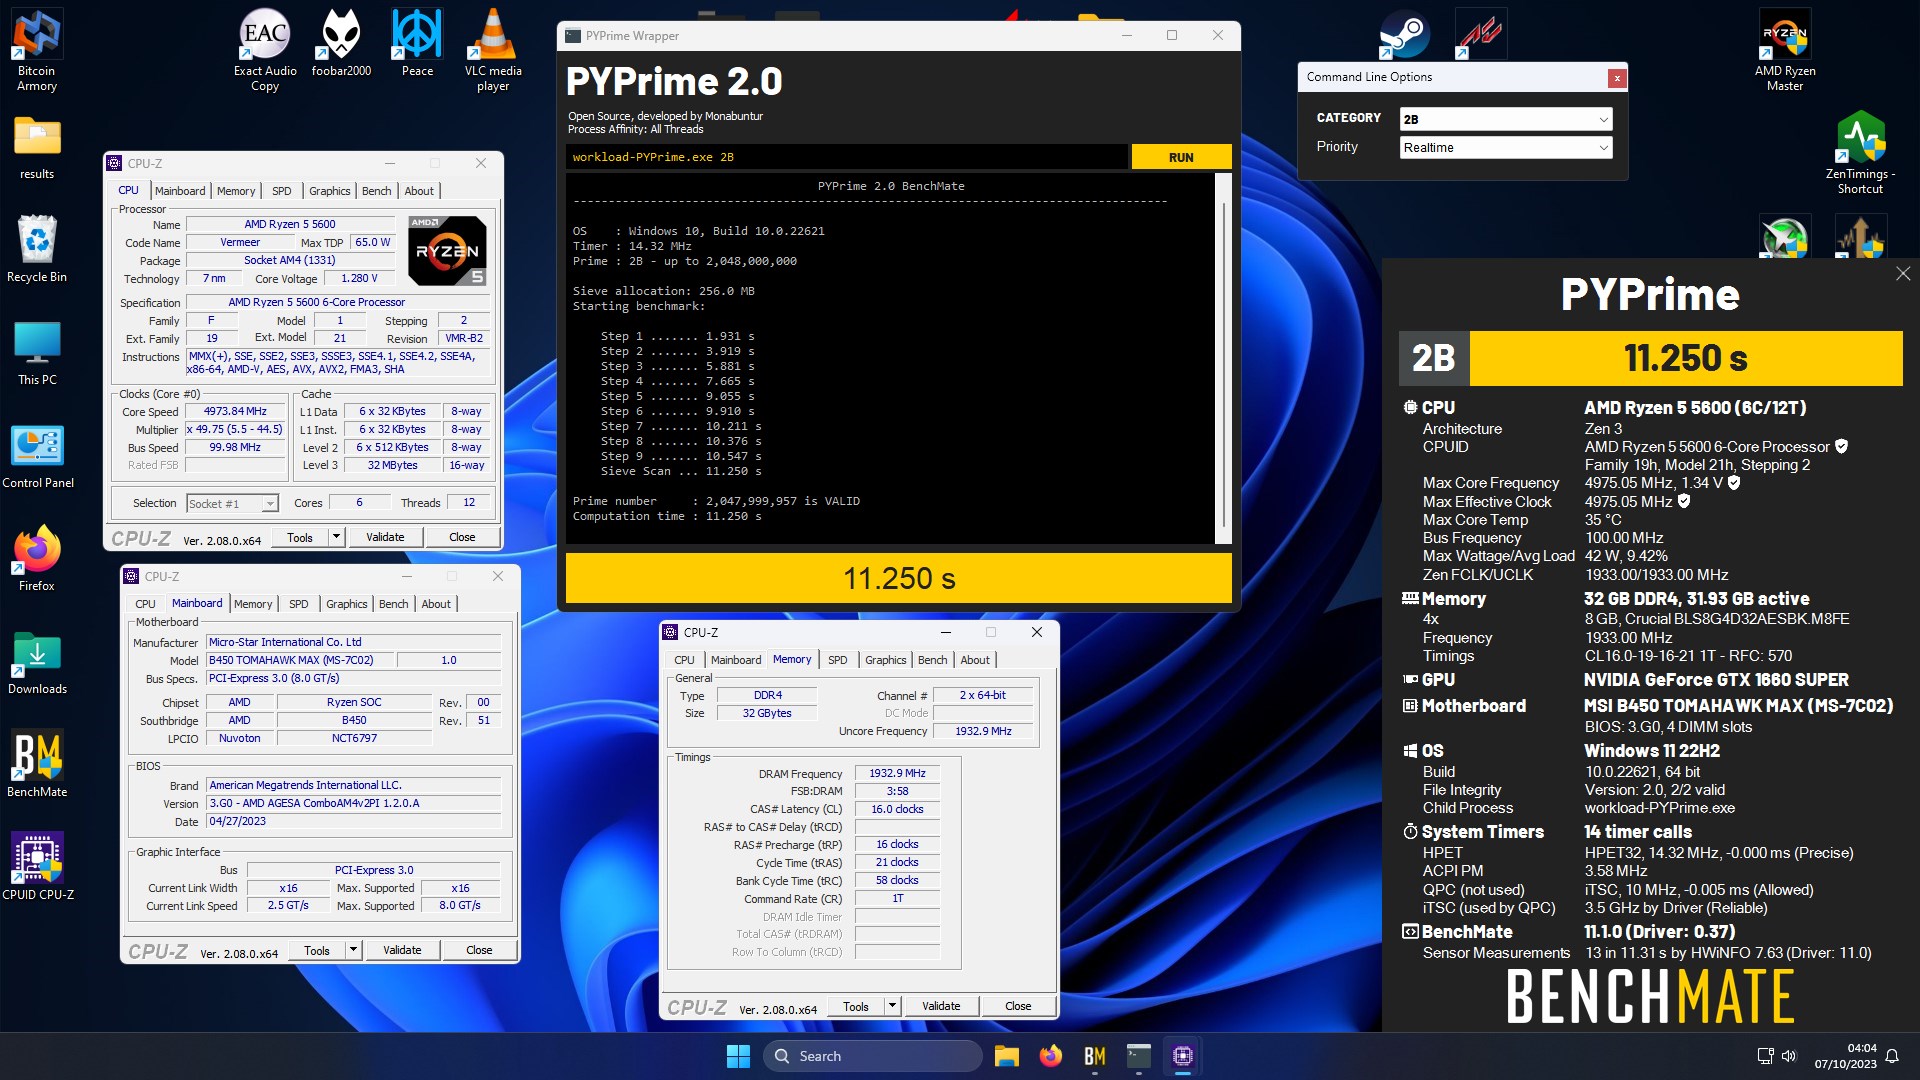1920x1080 pixels.
Task: Open BenchMate from the taskbar
Action: (x=1095, y=1056)
